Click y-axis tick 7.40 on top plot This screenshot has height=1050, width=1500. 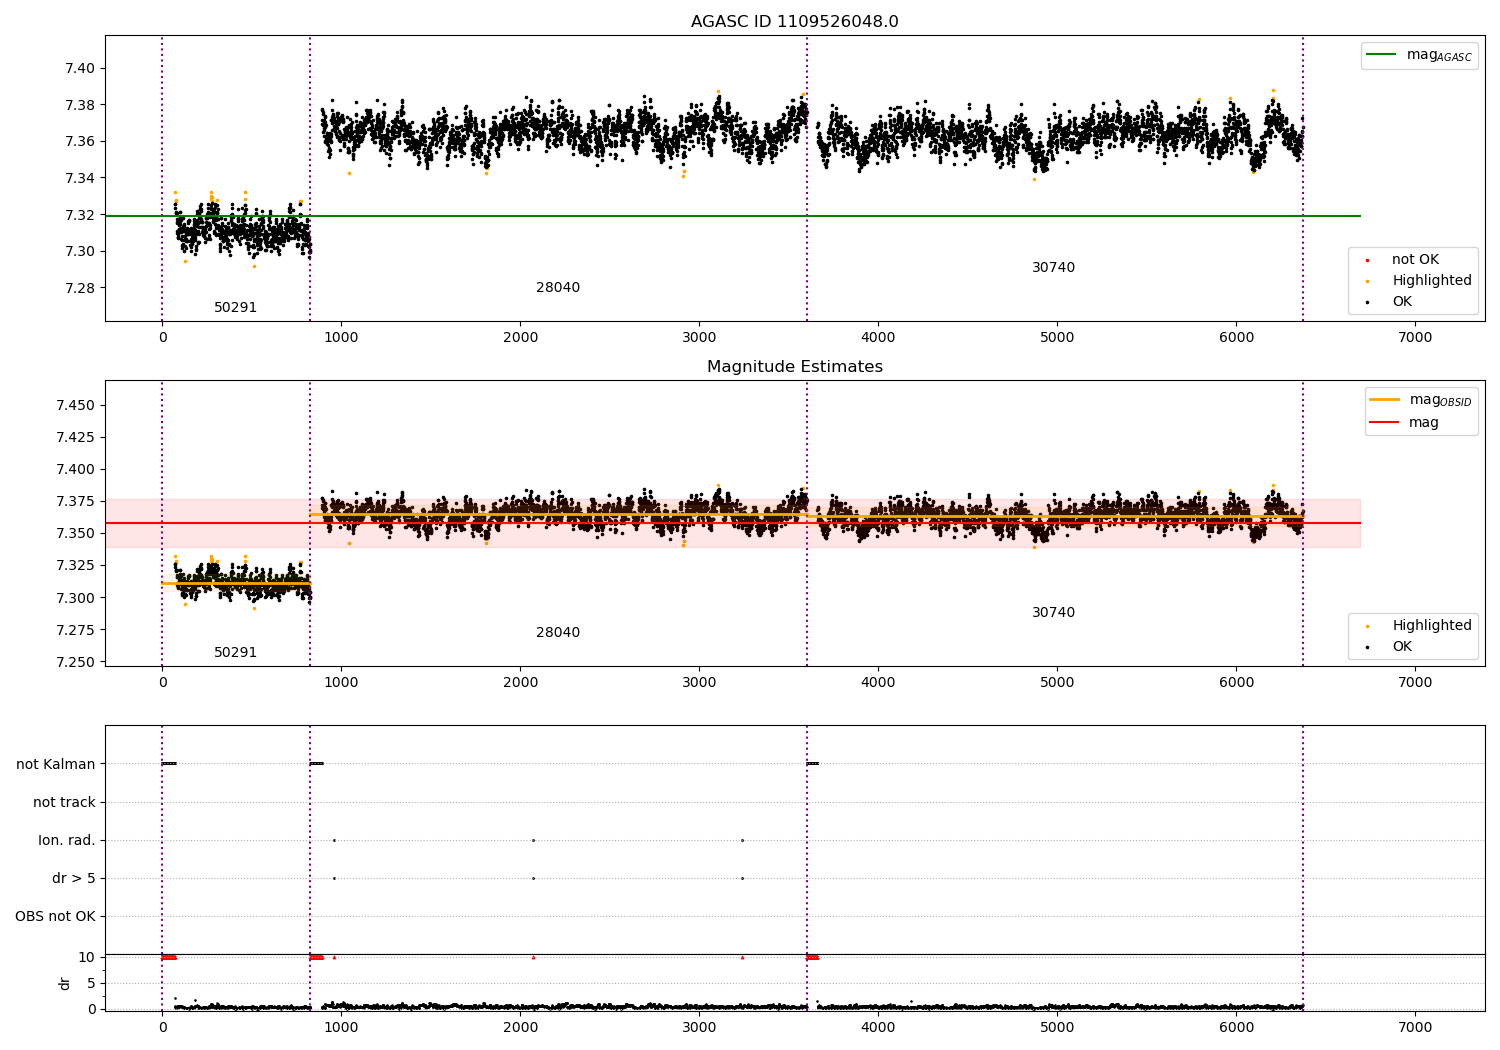(80, 69)
